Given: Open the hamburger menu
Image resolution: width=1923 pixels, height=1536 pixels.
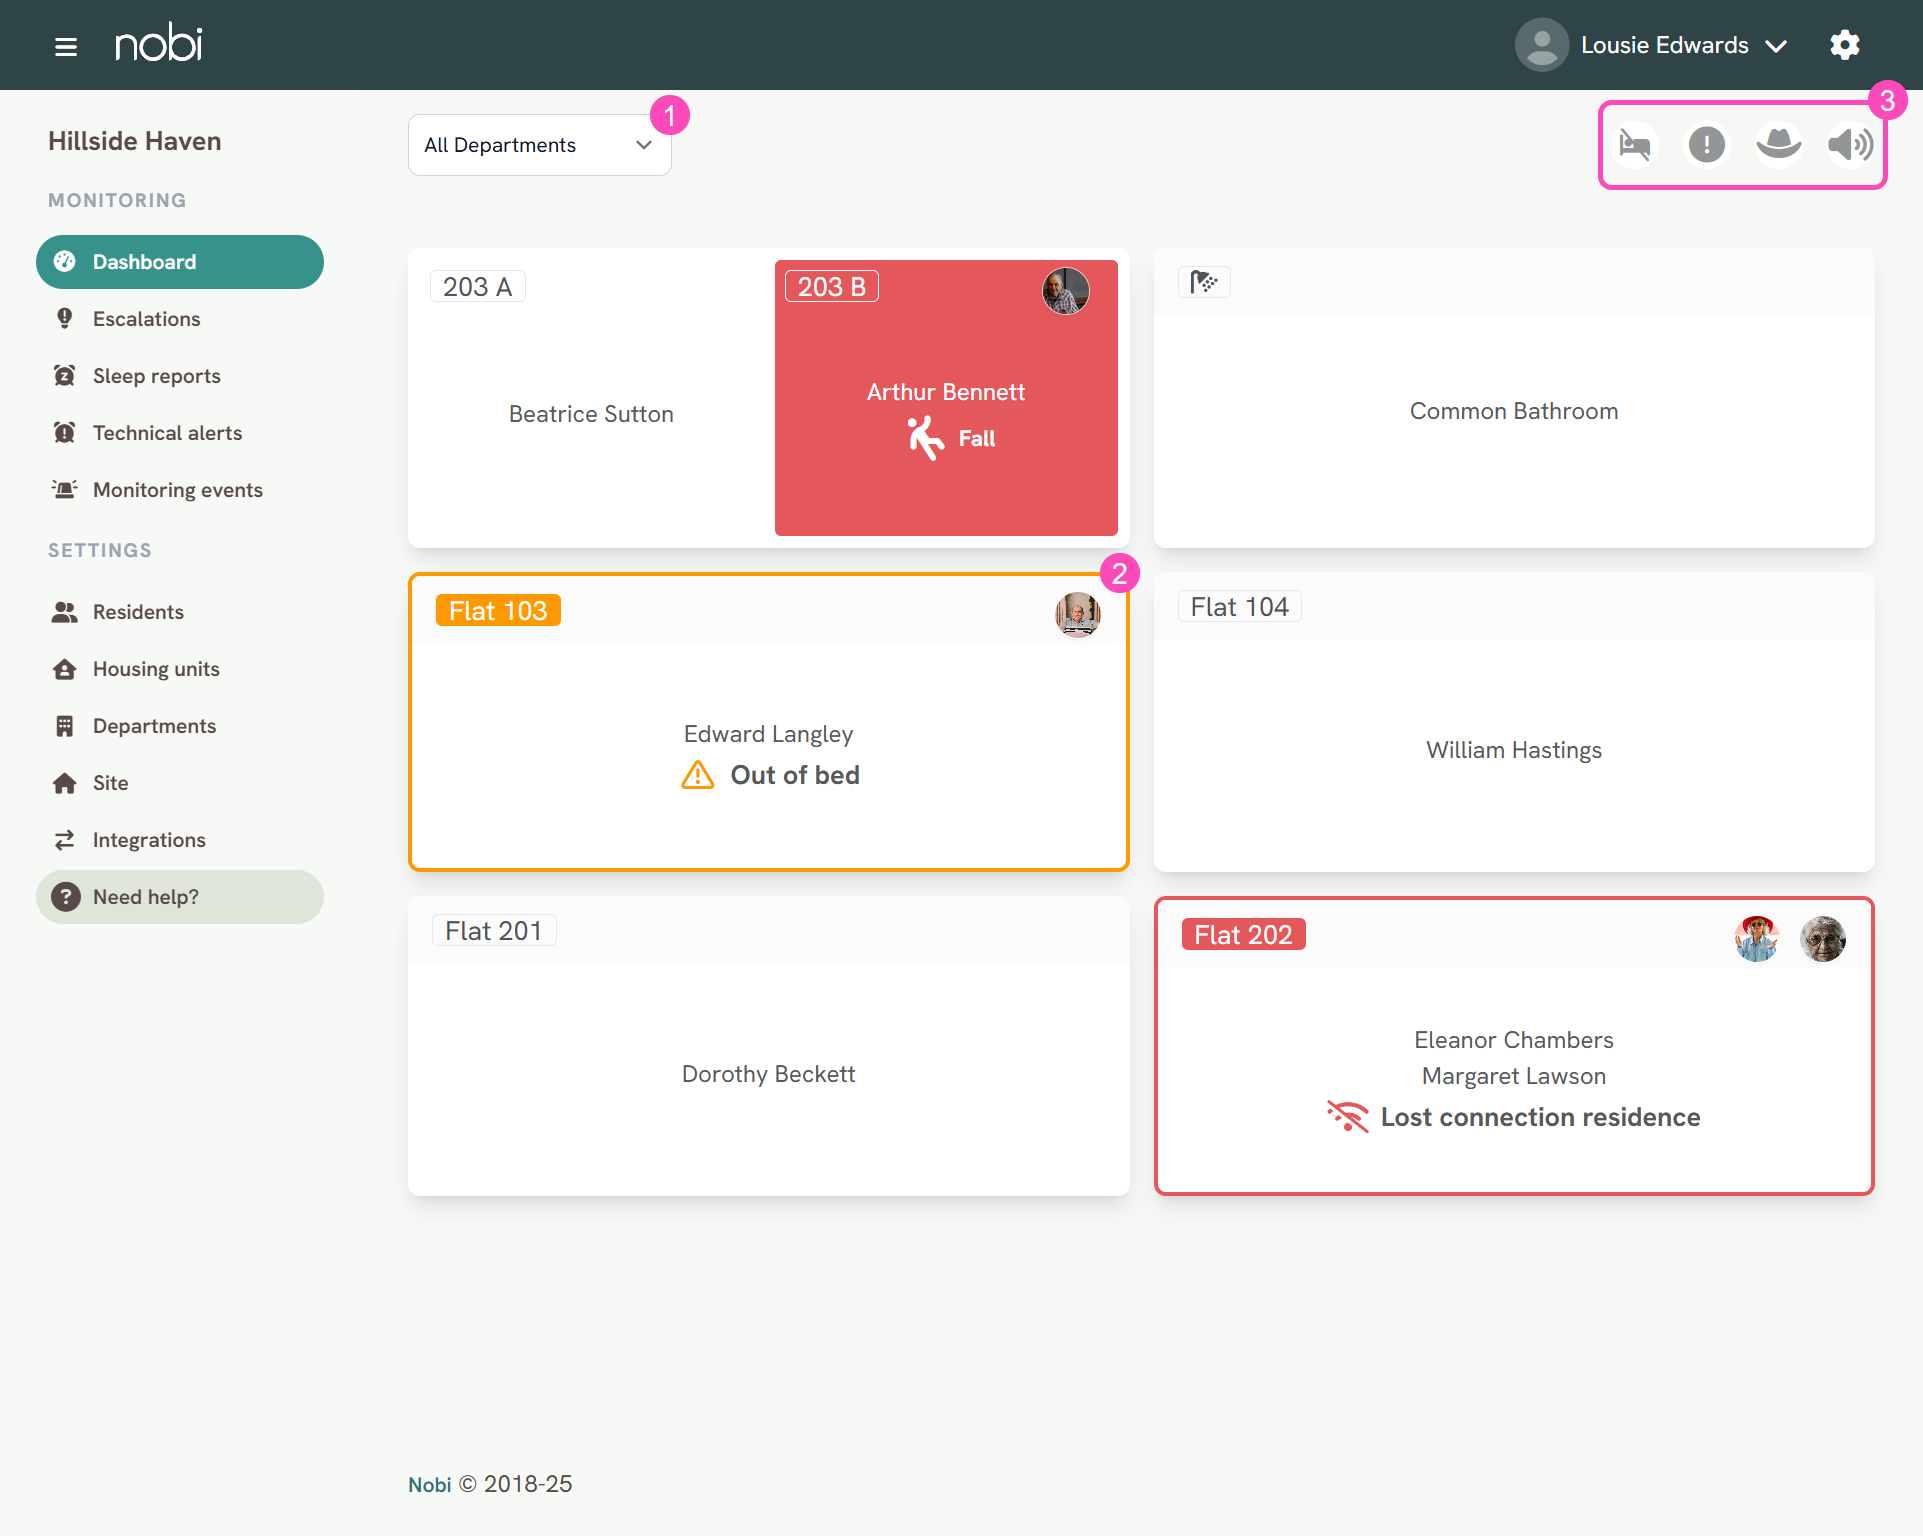Looking at the screenshot, I should [x=66, y=45].
